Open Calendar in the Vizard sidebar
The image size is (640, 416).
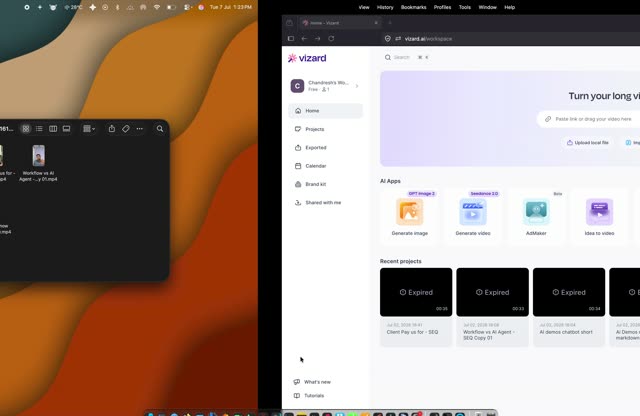(x=325, y=166)
